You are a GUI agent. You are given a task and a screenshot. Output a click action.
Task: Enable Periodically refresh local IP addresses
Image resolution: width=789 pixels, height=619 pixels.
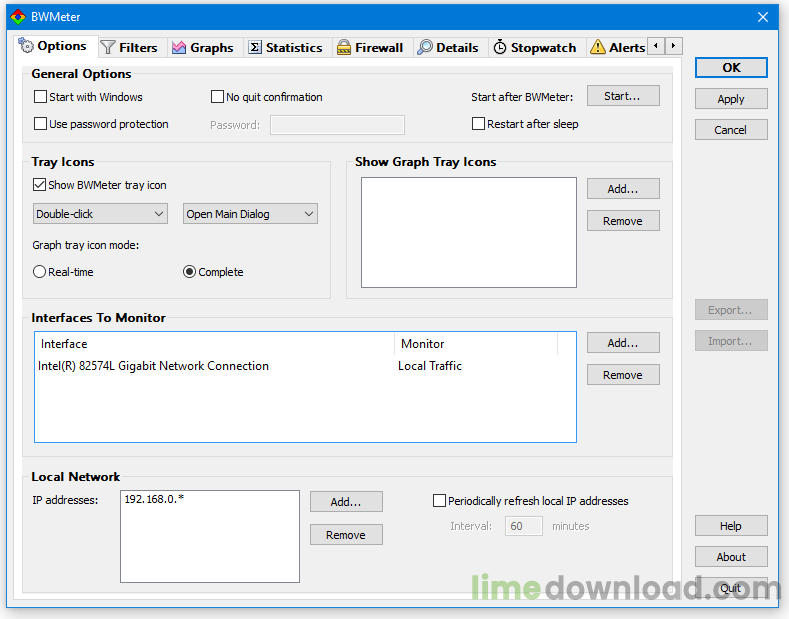pyautogui.click(x=439, y=501)
